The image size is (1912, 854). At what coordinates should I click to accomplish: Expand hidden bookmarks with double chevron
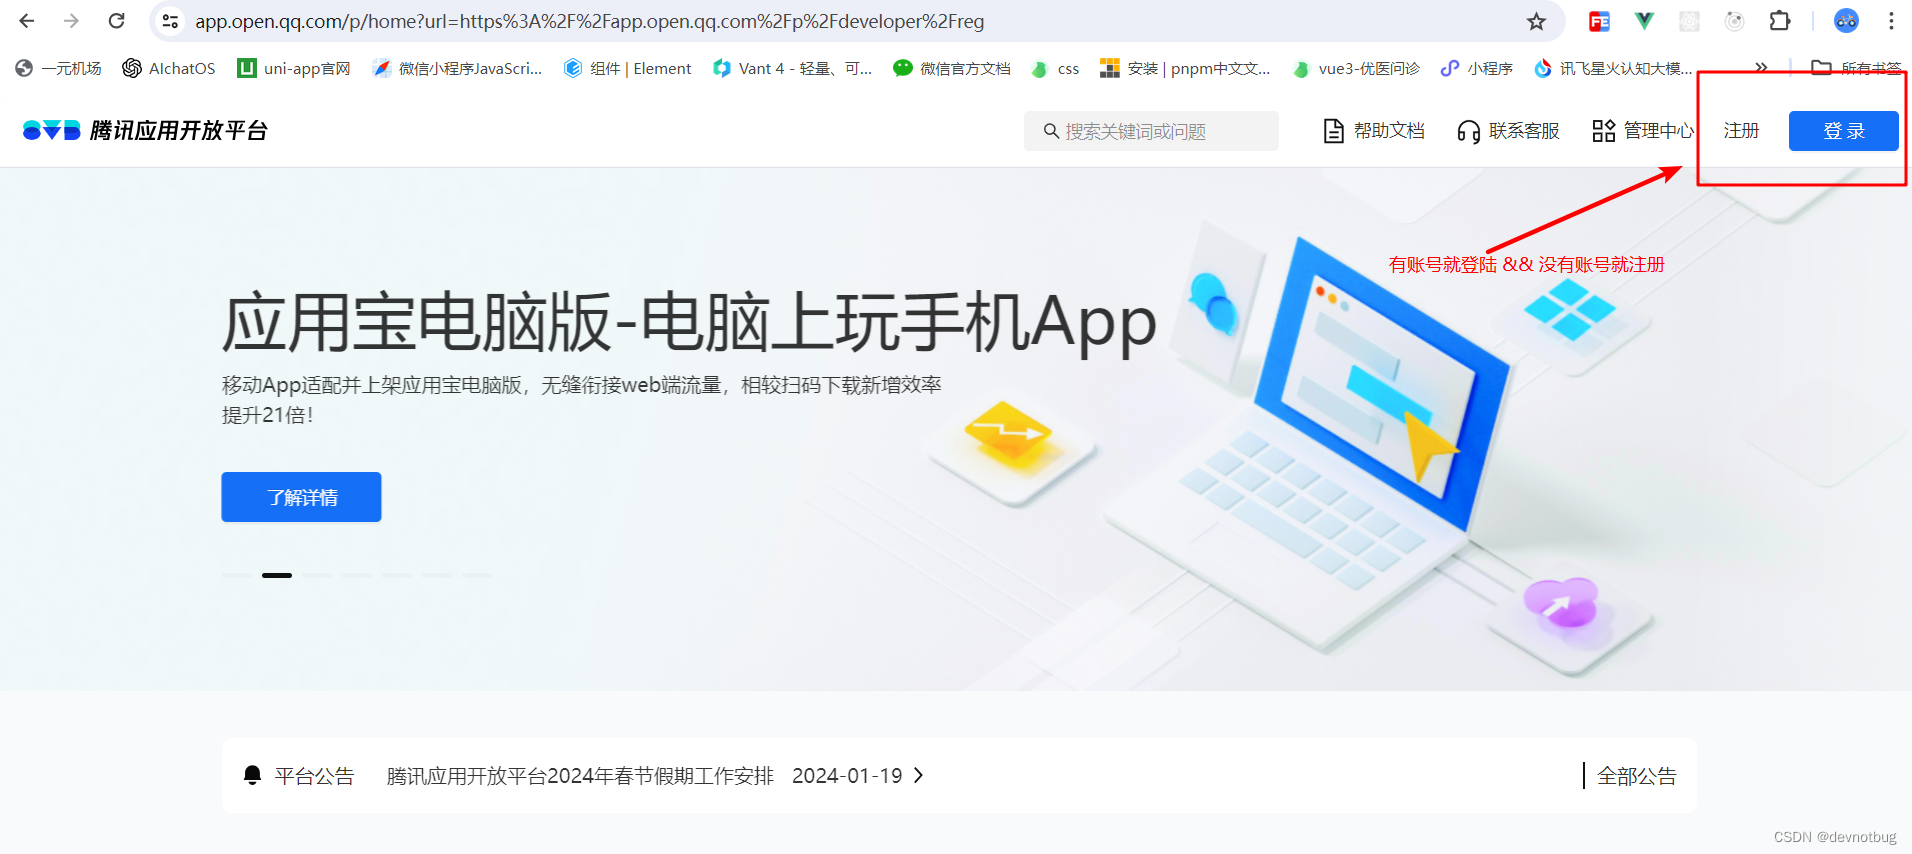pyautogui.click(x=1761, y=68)
